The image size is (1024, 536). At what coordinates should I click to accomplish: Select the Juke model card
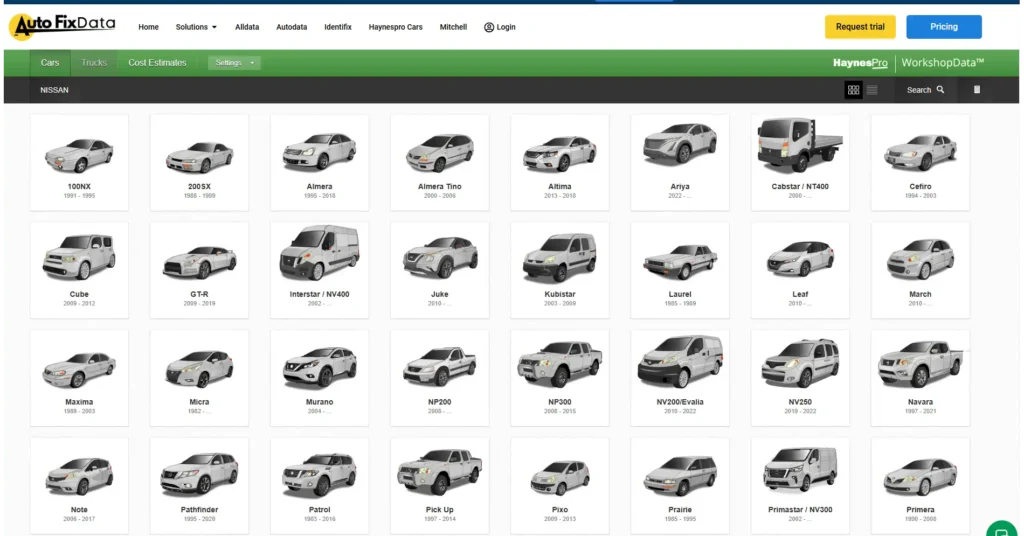click(440, 270)
